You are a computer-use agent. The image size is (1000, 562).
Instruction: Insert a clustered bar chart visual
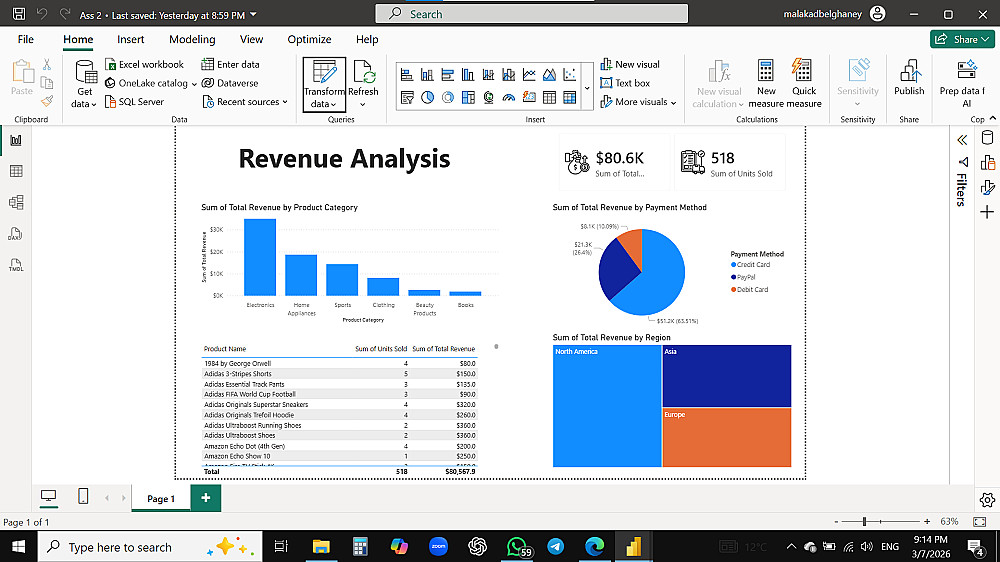447,75
